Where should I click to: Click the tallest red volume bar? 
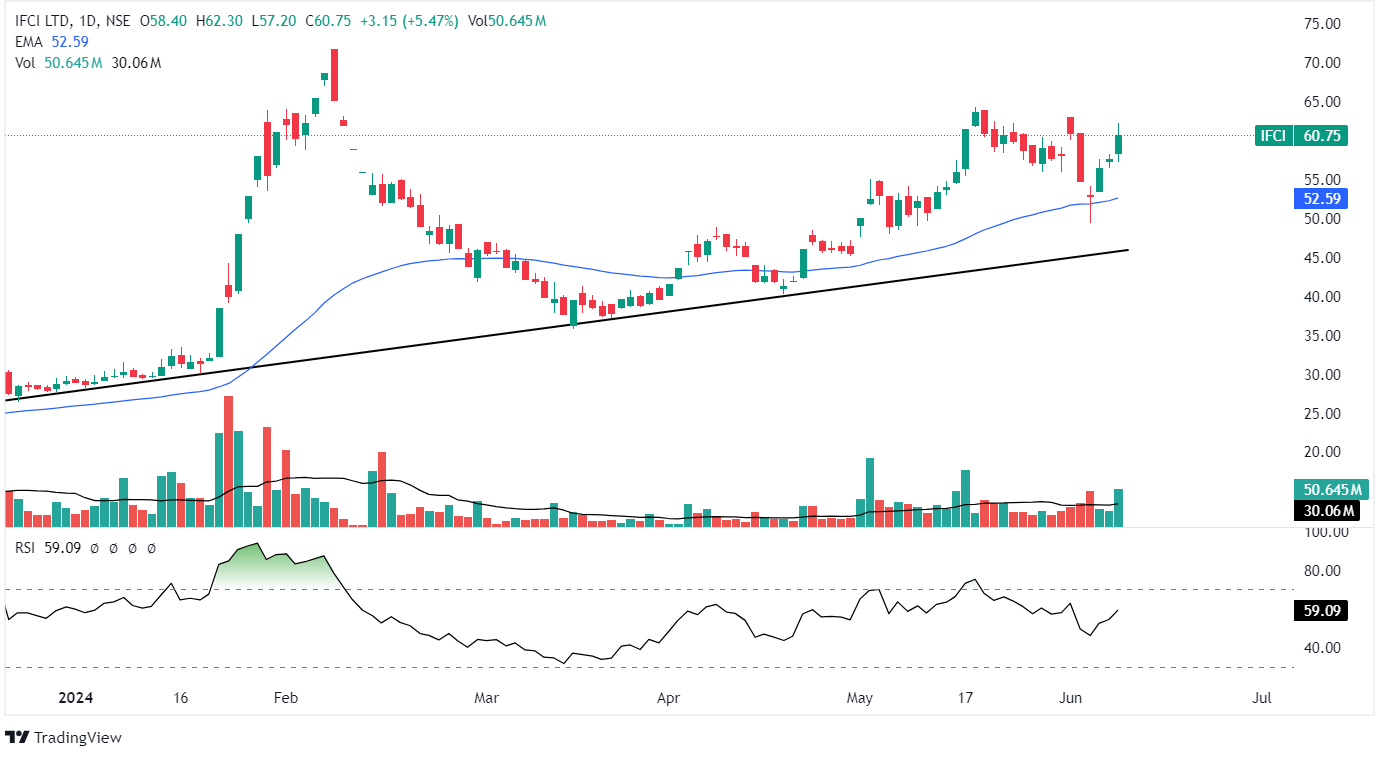(228, 462)
